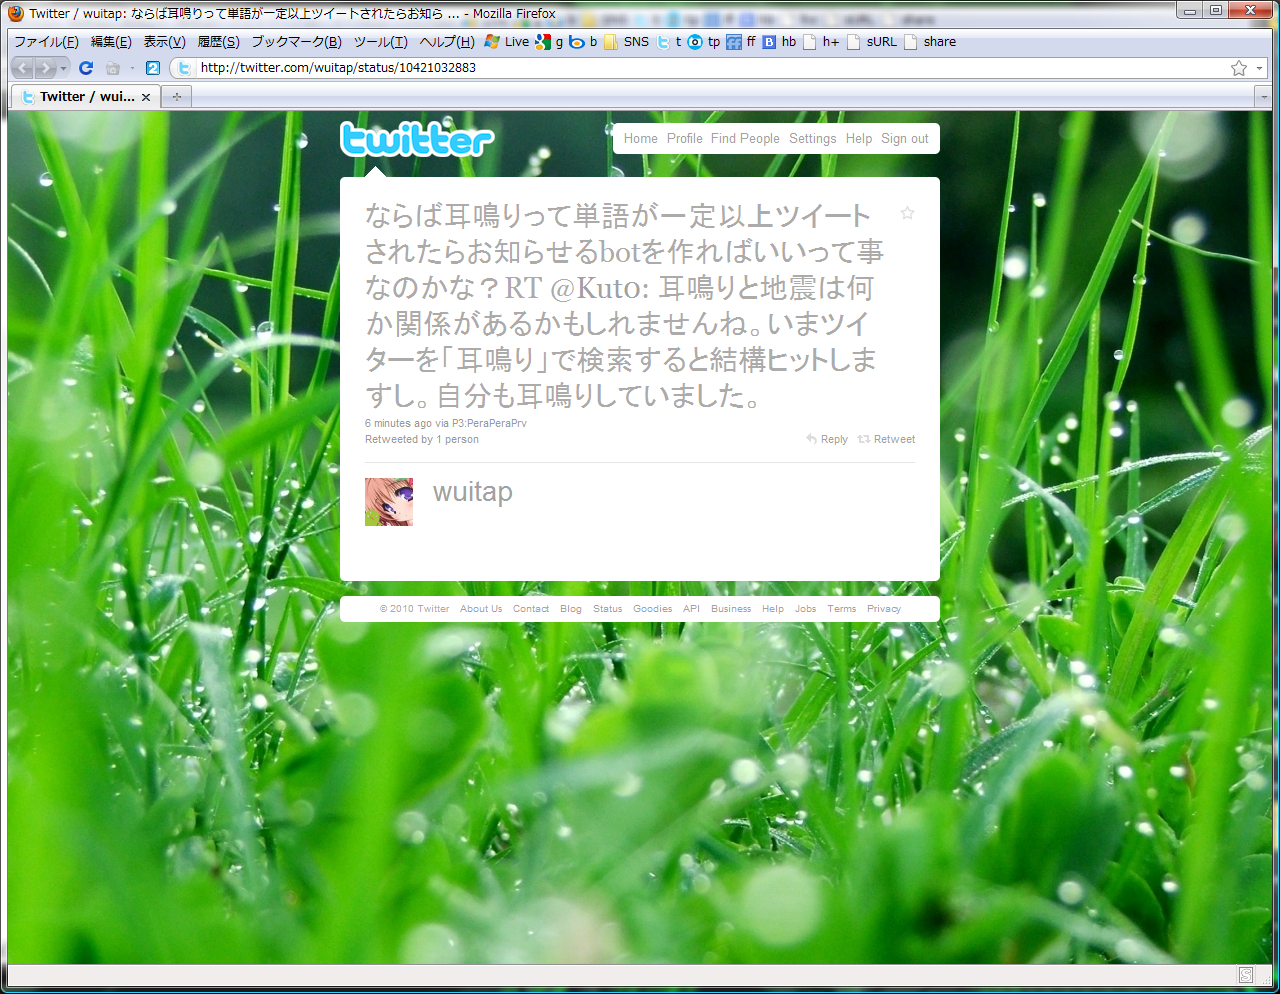Open the ヘルプ (Help) menu

point(447,42)
